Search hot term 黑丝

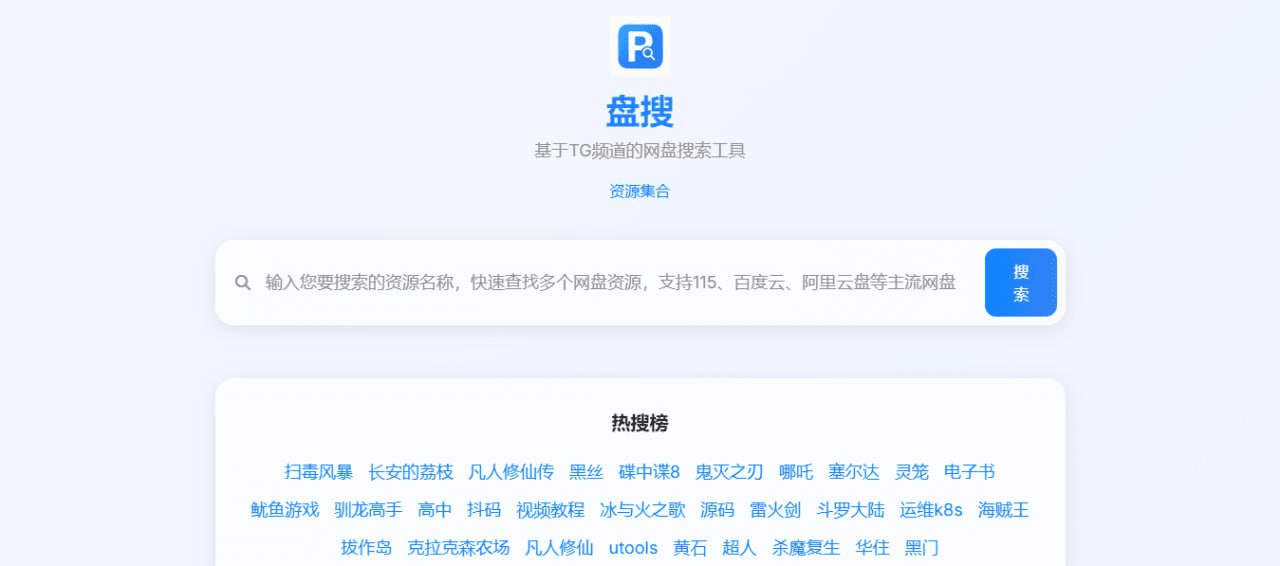(x=586, y=472)
